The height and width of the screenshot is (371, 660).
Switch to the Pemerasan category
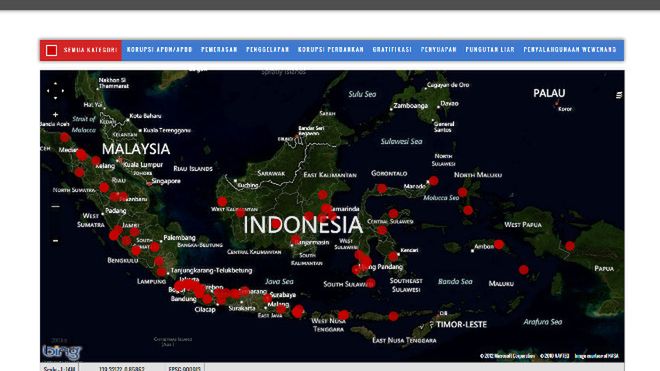point(219,50)
